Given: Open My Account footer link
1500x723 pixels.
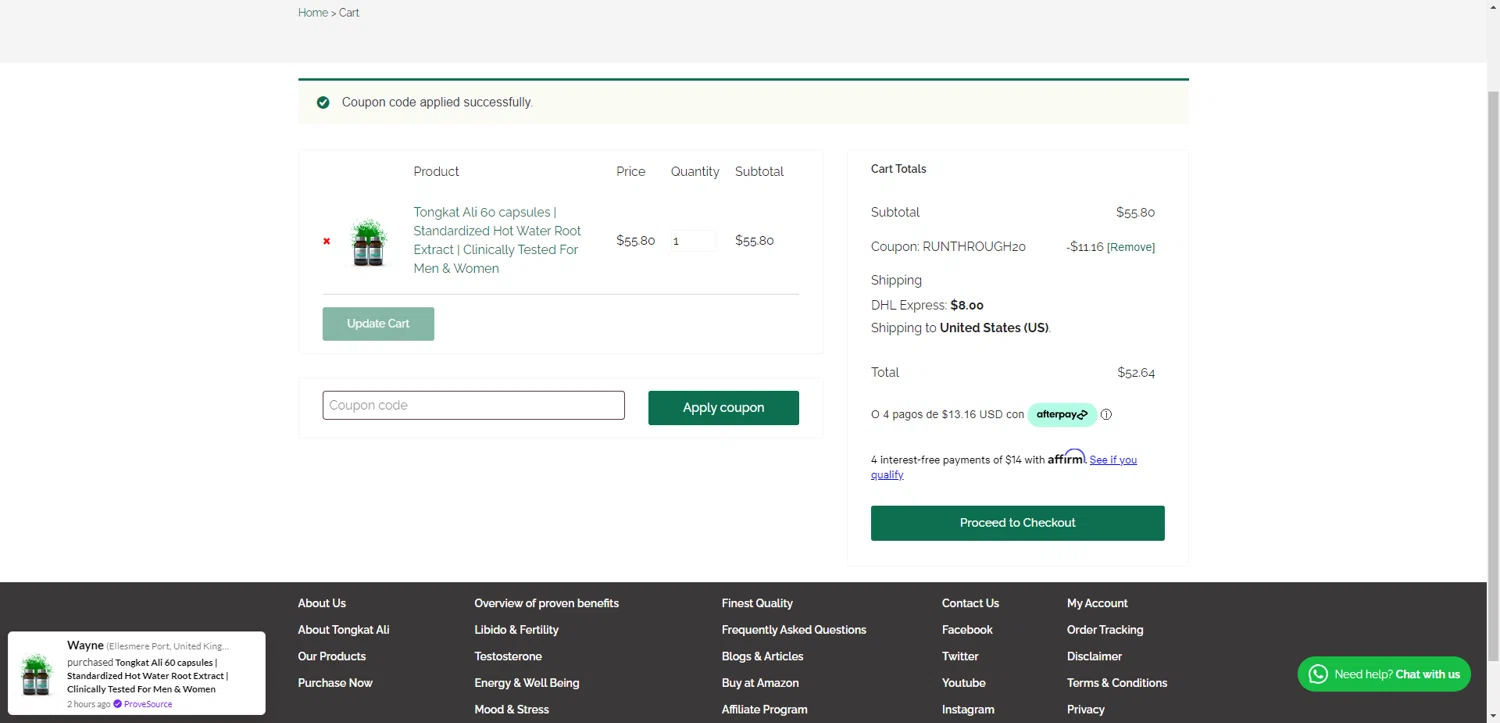Looking at the screenshot, I should [x=1097, y=603].
